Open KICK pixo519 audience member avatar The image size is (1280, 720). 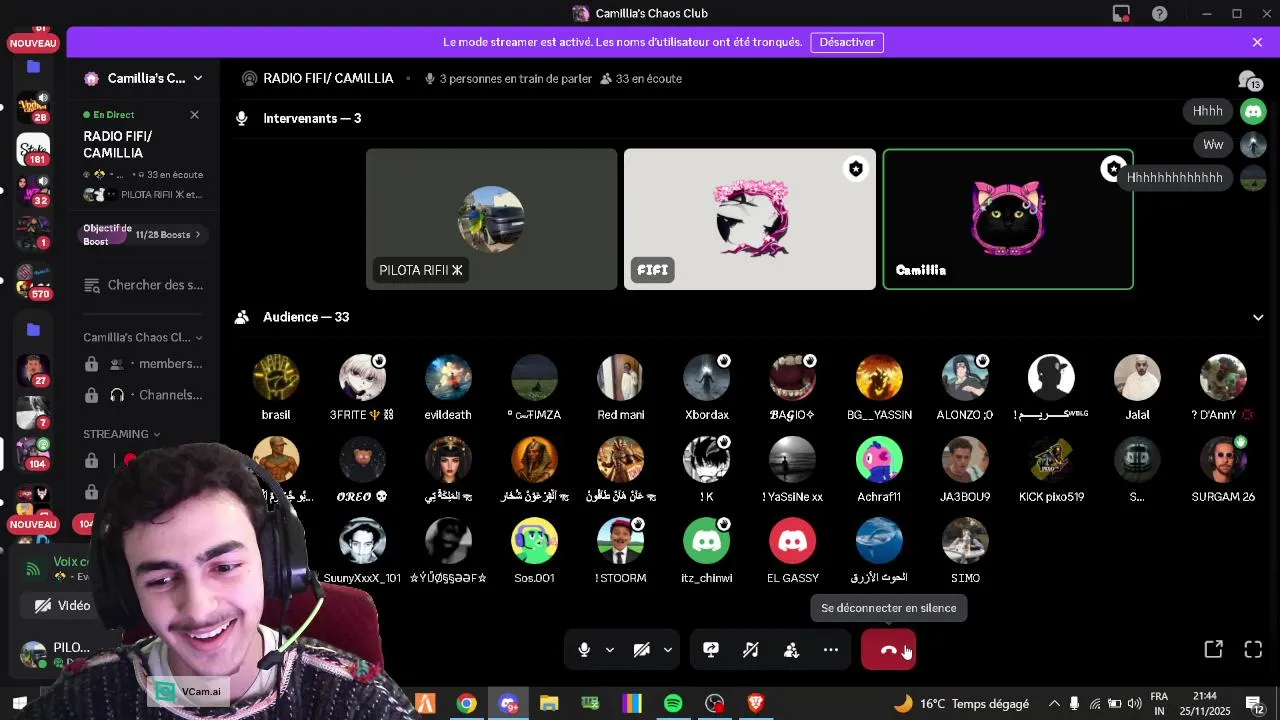[1051, 460]
